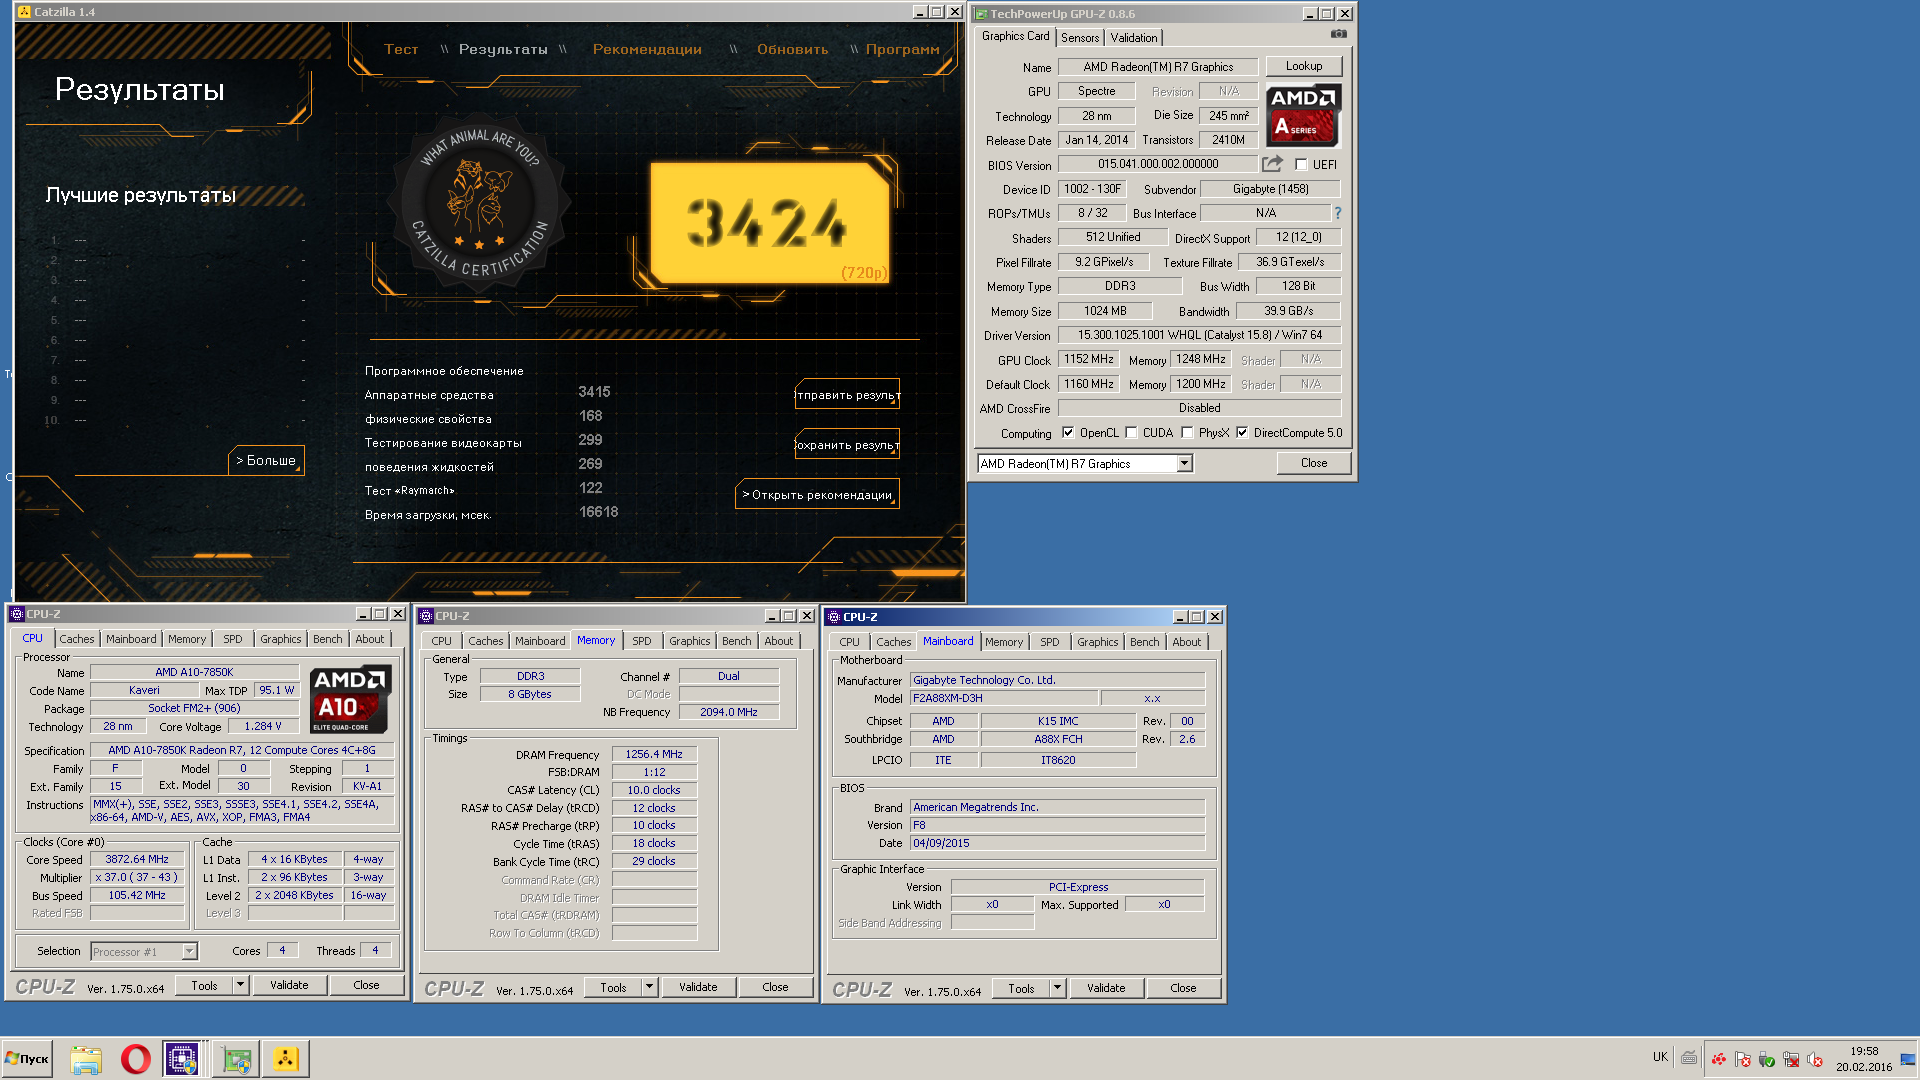The height and width of the screenshot is (1080, 1920).
Task: Expand Tools dropdown arrow in CPU tab window
Action: point(240,985)
